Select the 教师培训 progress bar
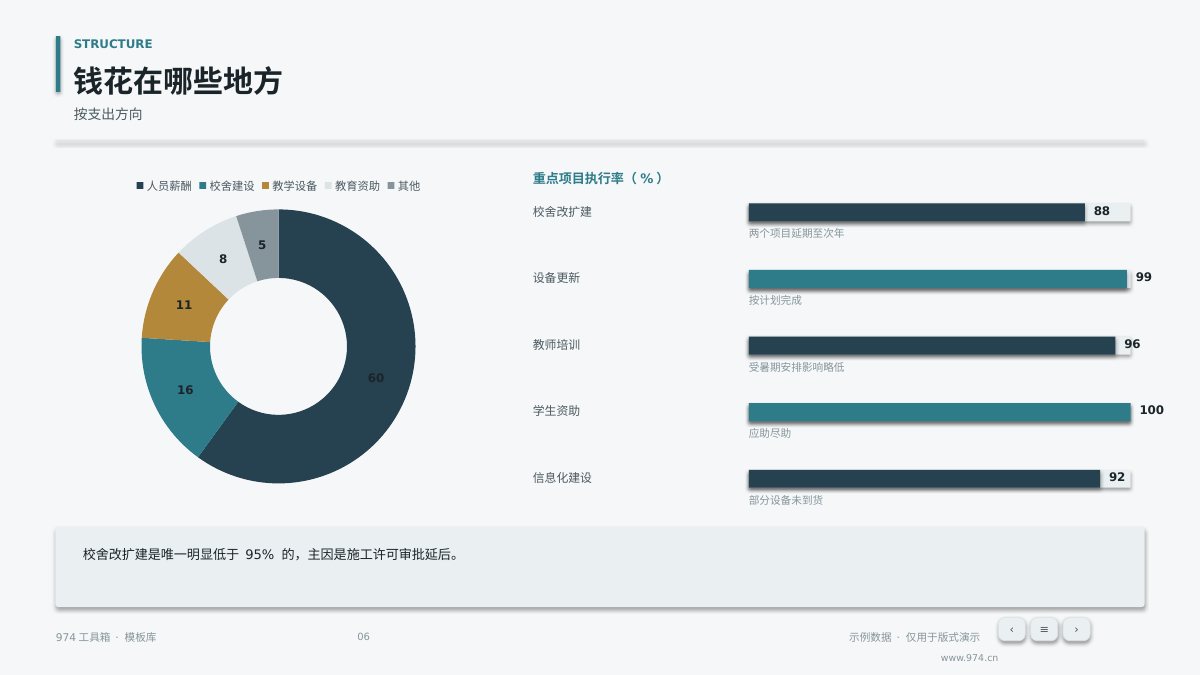 pos(939,345)
